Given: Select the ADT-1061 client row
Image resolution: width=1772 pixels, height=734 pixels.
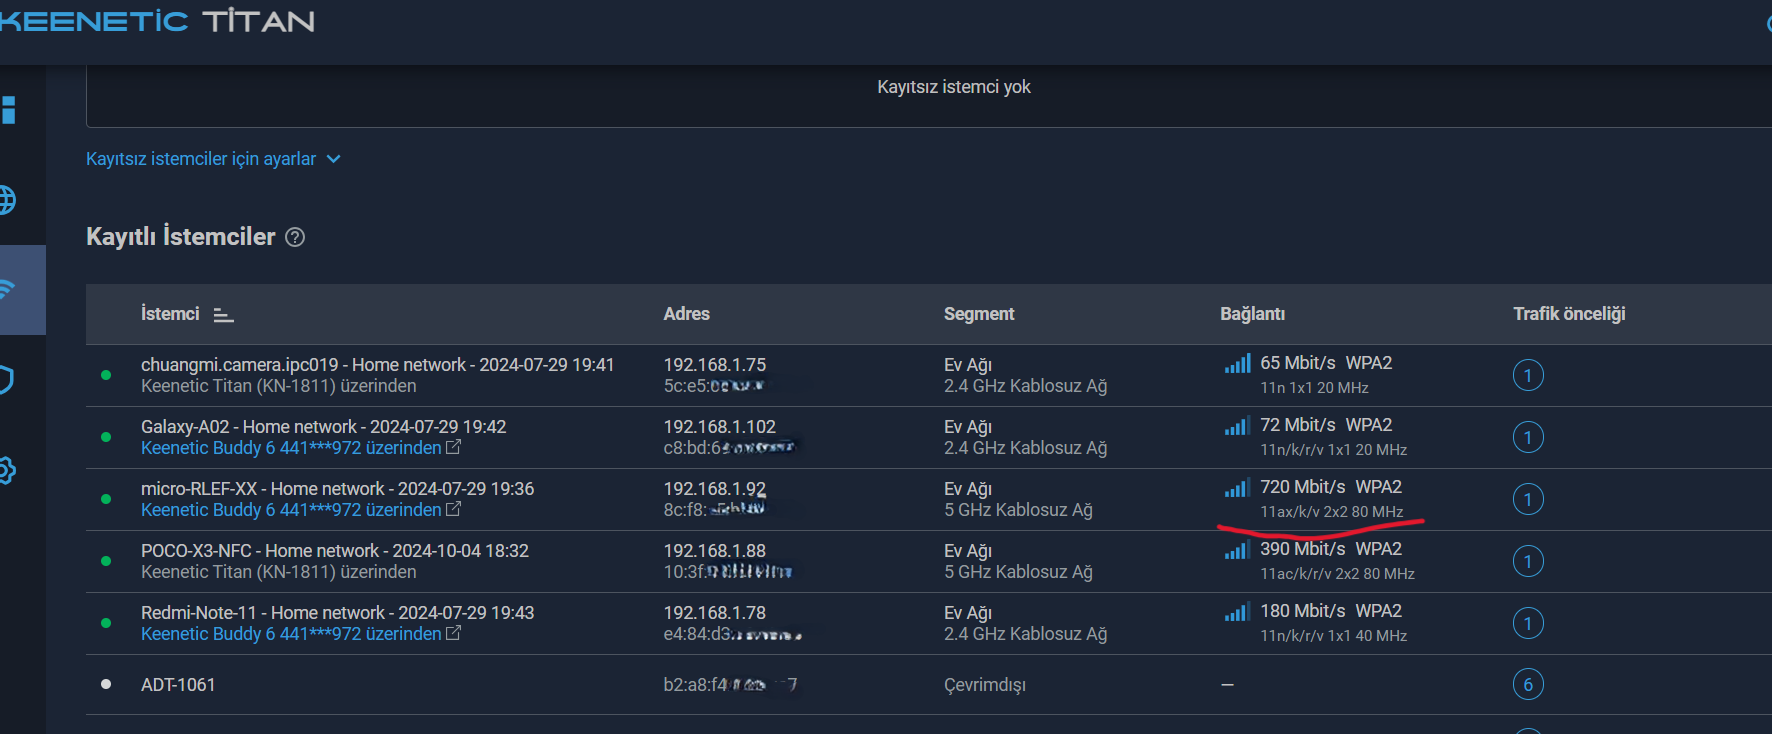Looking at the screenshot, I should [x=928, y=684].
